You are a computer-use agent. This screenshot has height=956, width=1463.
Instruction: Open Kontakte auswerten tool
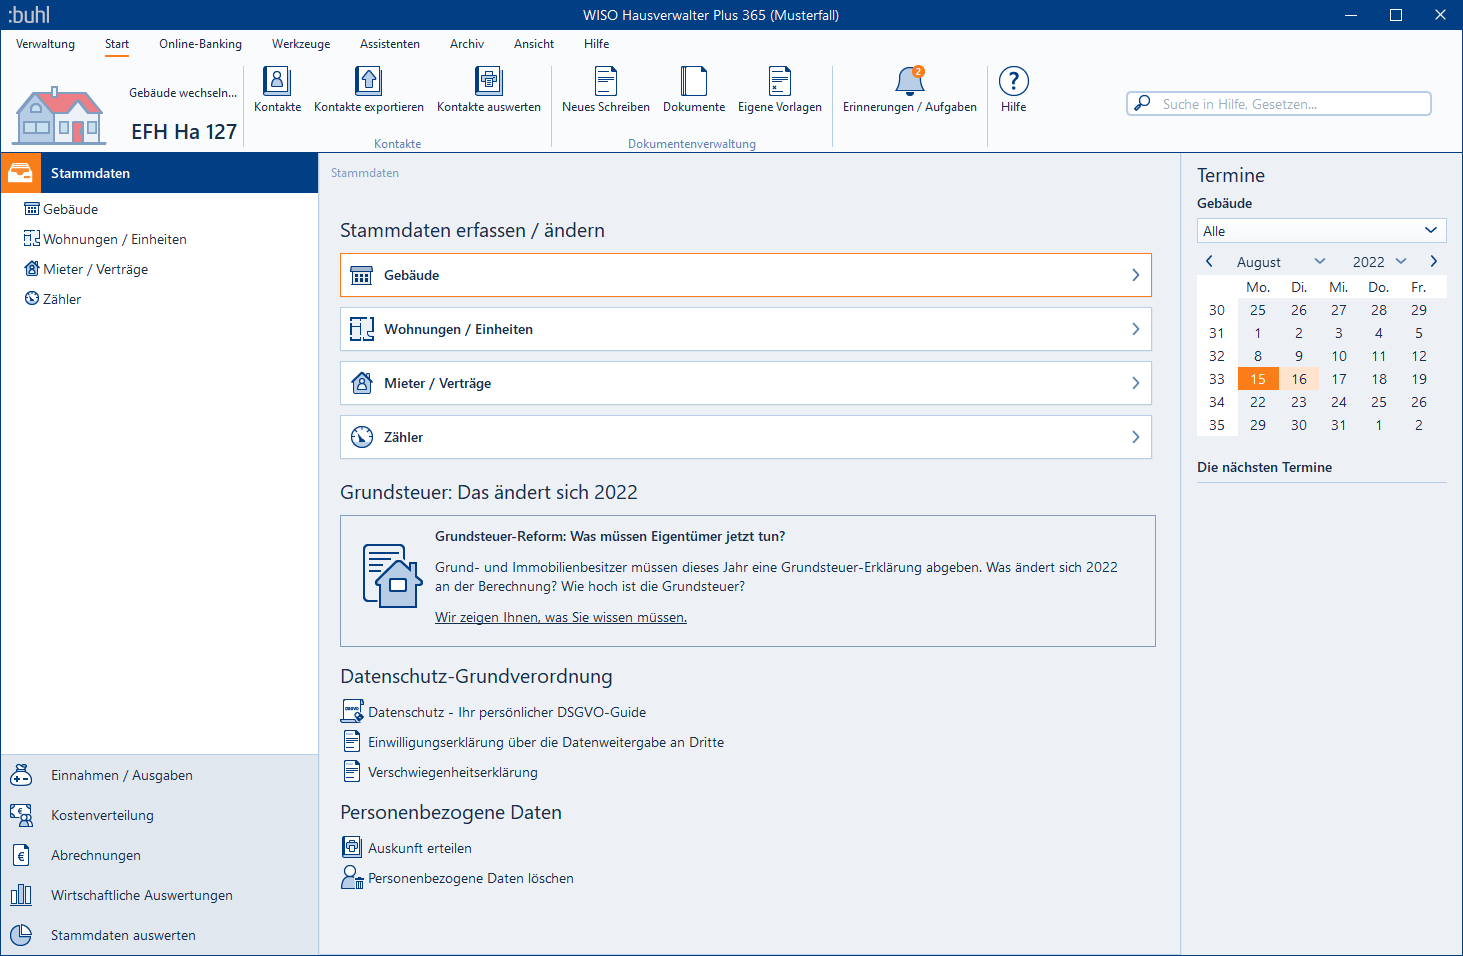coord(489,81)
